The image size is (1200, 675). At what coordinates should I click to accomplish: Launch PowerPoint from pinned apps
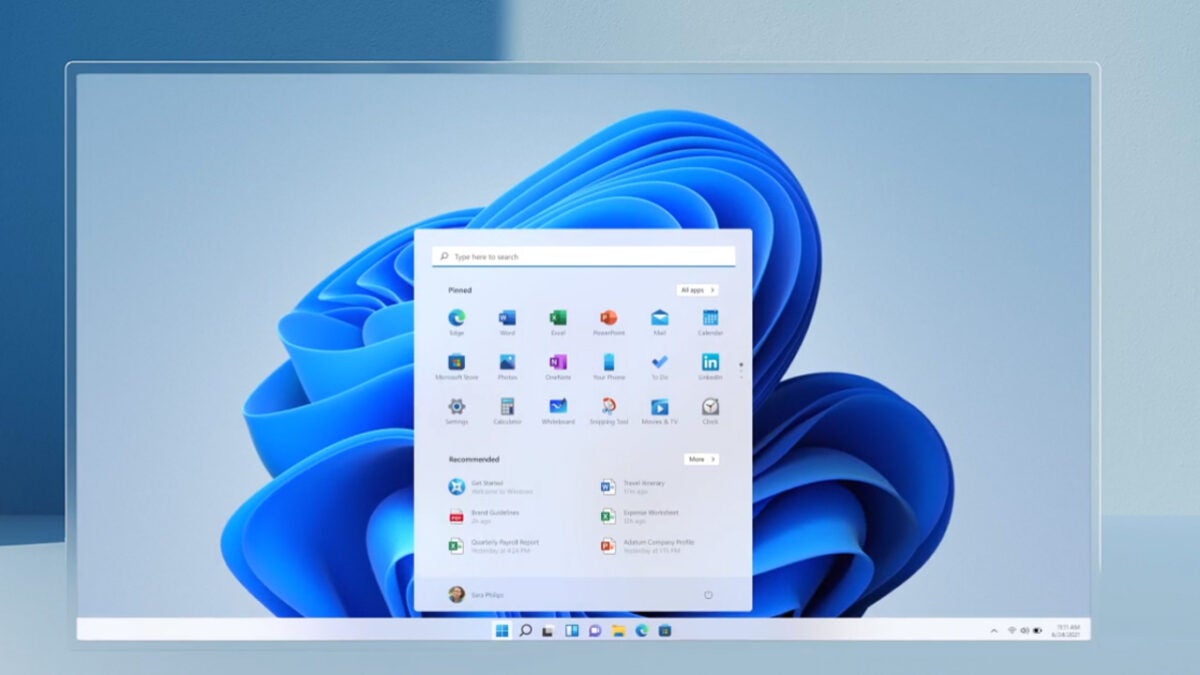608,322
